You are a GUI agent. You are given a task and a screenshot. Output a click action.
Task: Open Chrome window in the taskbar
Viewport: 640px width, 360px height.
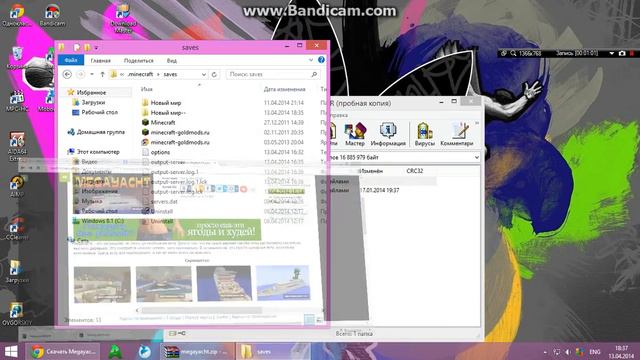click(63, 351)
